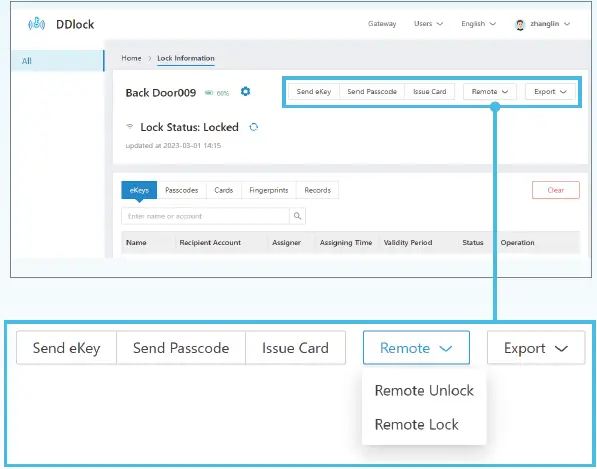Click enlarged Export dropdown button
Image resolution: width=597 pixels, height=469 pixels.
point(536,348)
